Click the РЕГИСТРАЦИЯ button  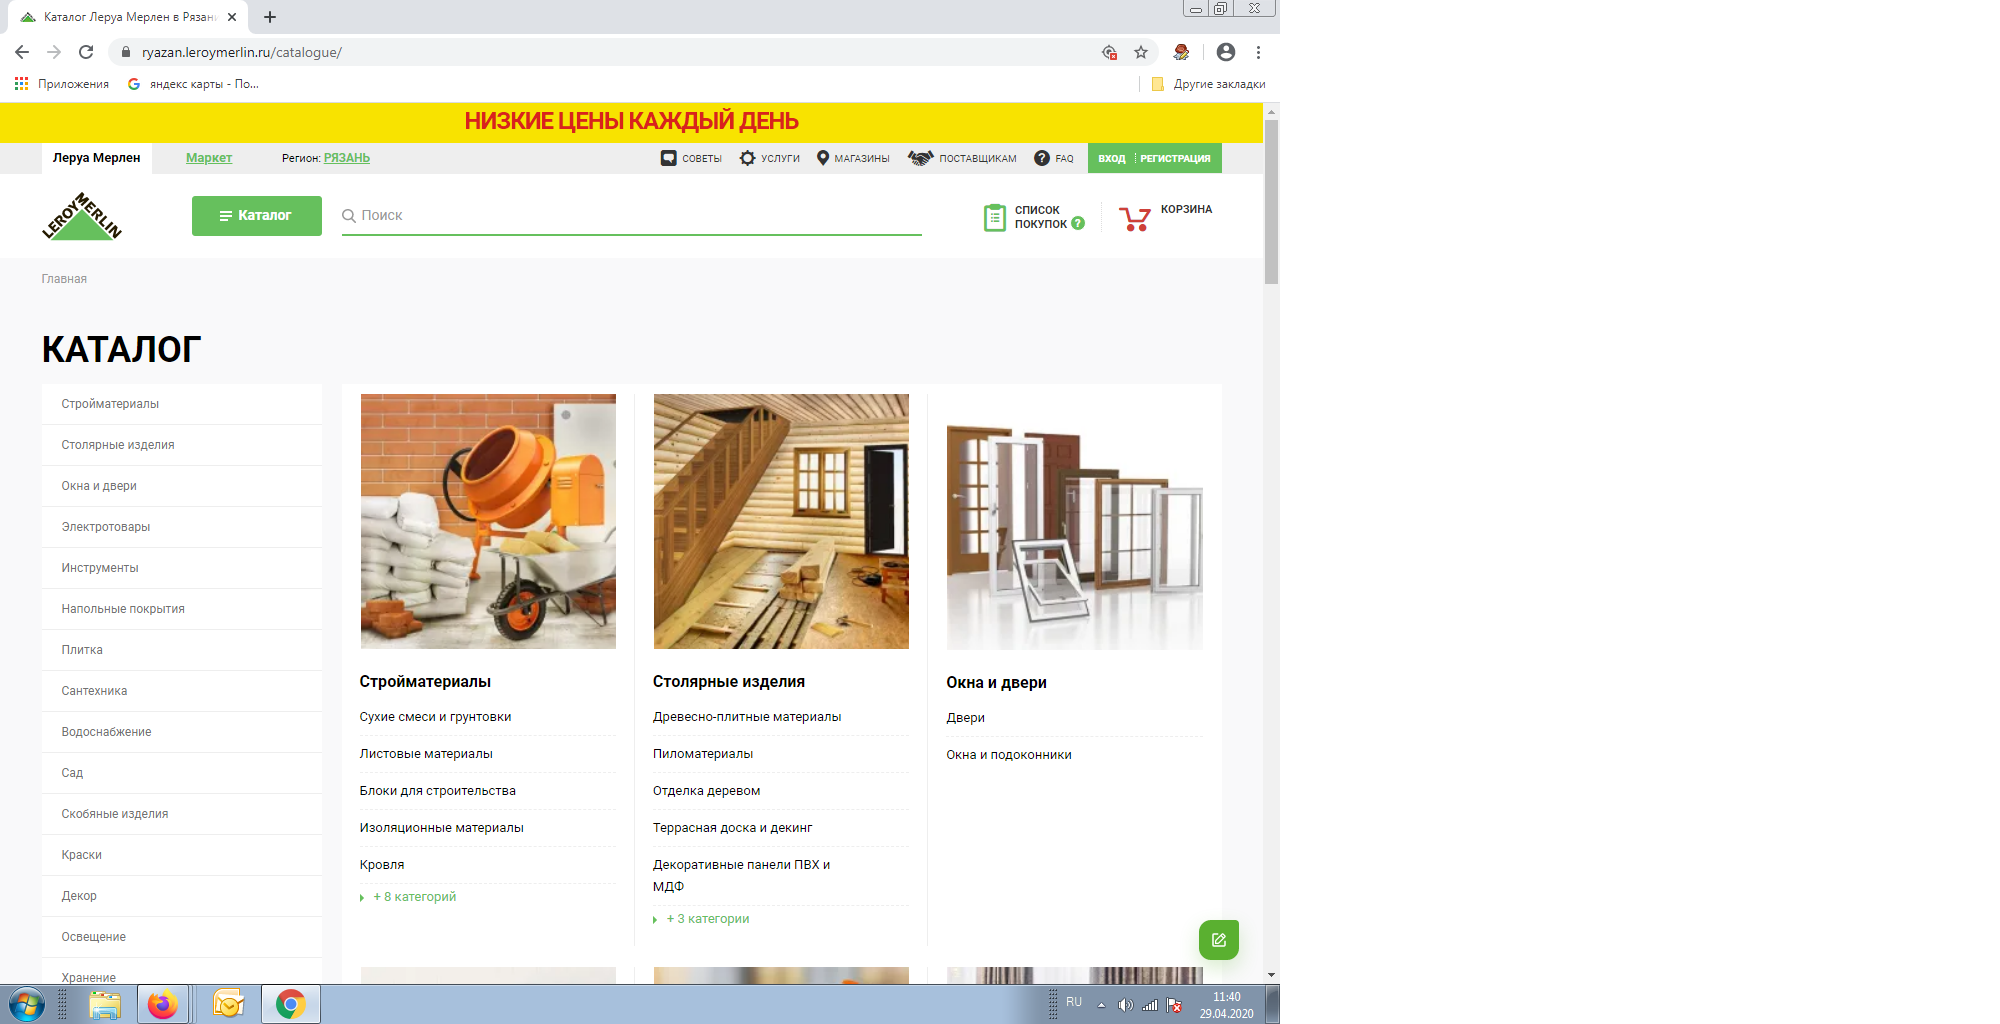tap(1175, 158)
